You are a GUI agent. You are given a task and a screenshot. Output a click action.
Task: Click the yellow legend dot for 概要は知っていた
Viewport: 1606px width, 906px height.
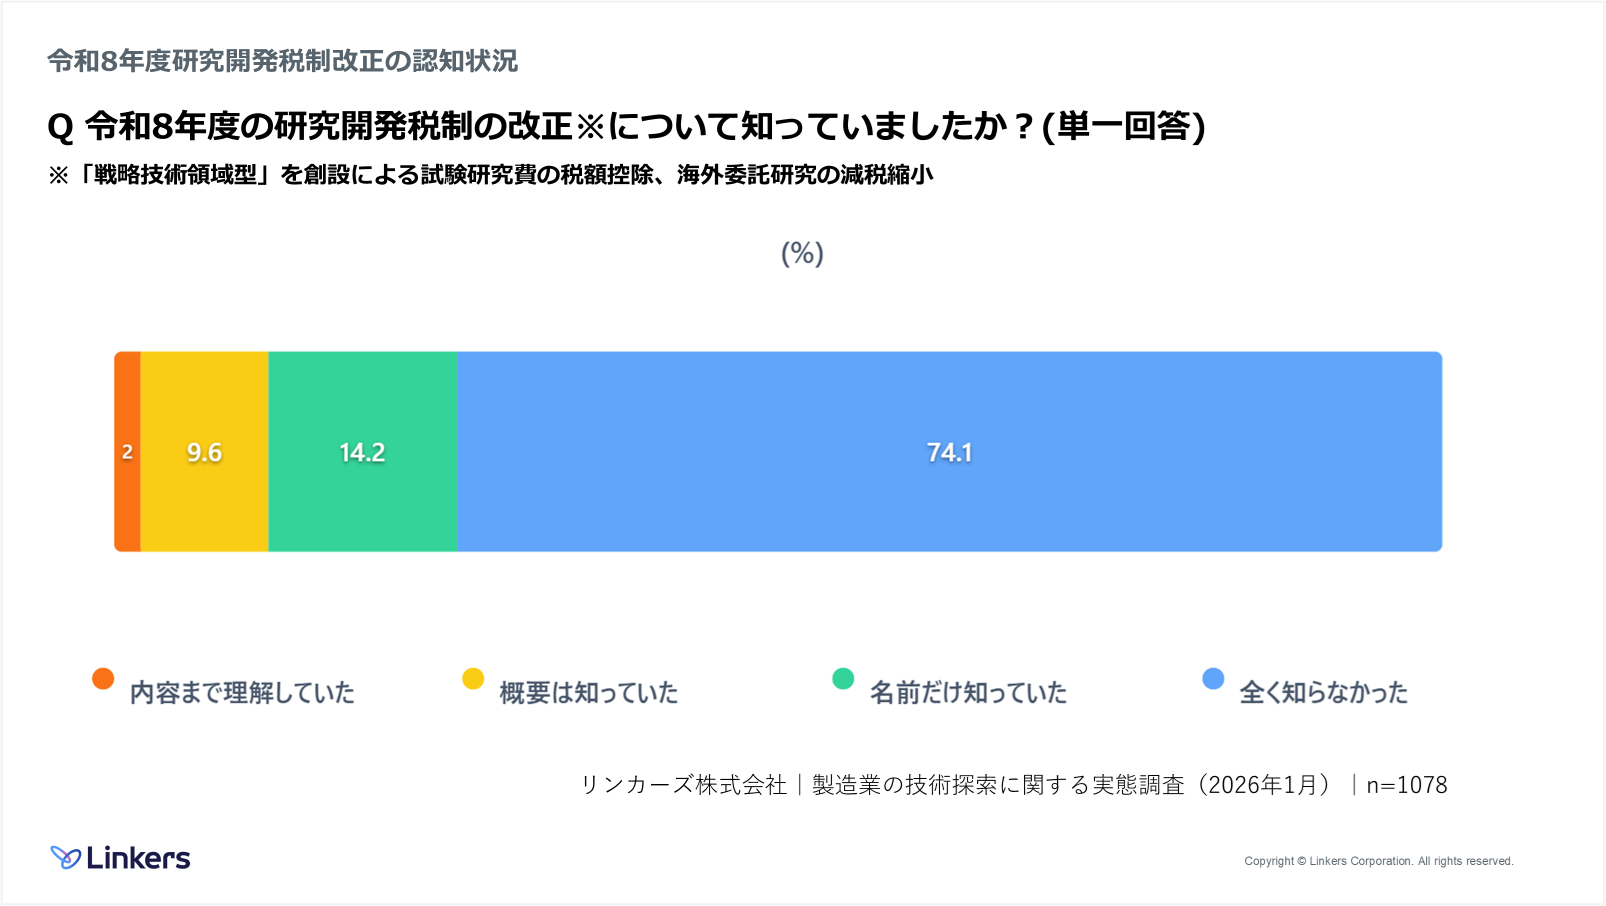pos(473,679)
